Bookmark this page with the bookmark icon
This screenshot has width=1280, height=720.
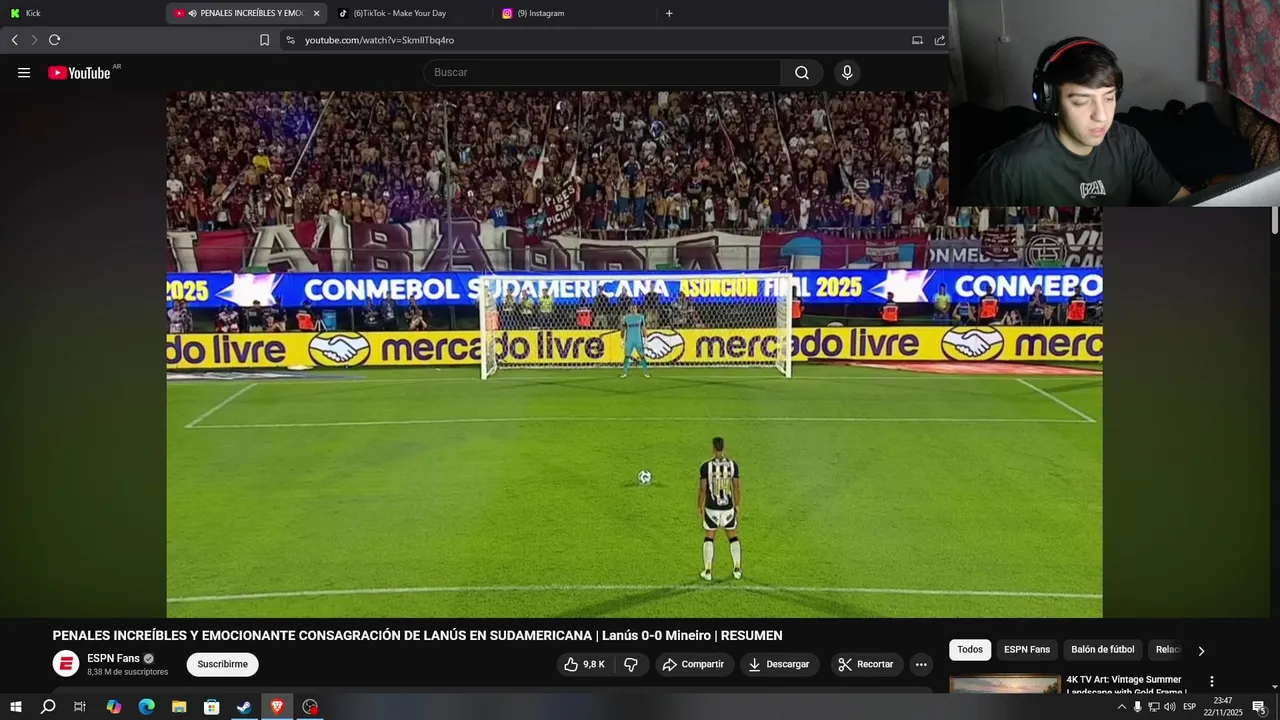(264, 40)
